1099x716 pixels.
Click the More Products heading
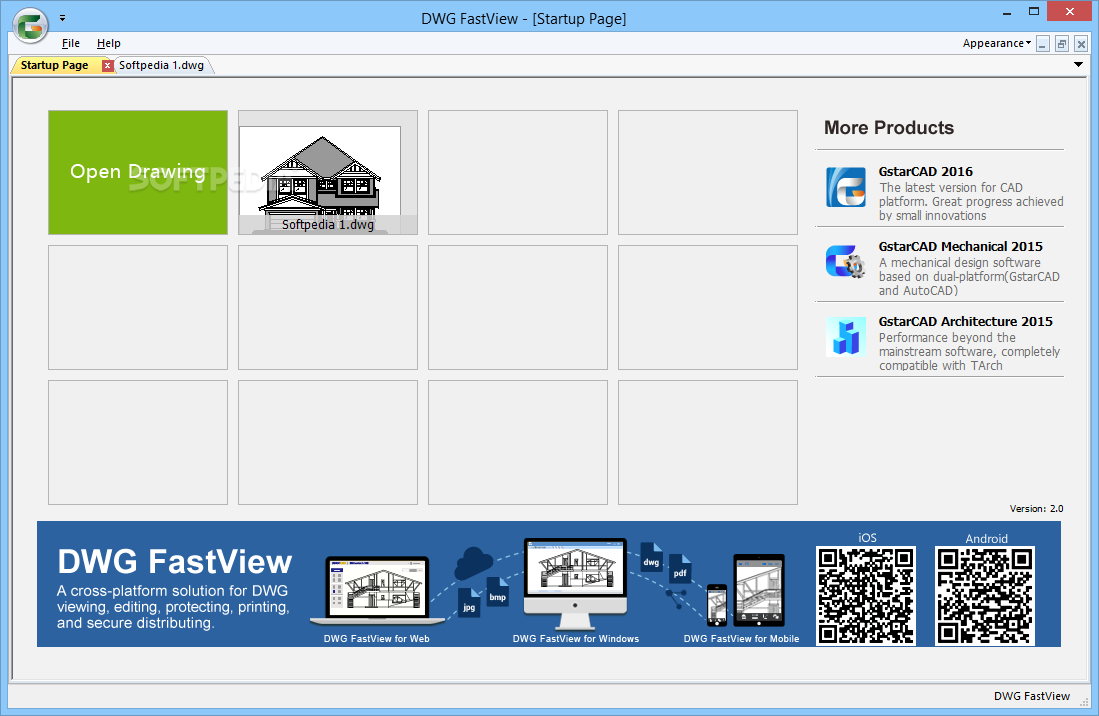click(x=889, y=128)
